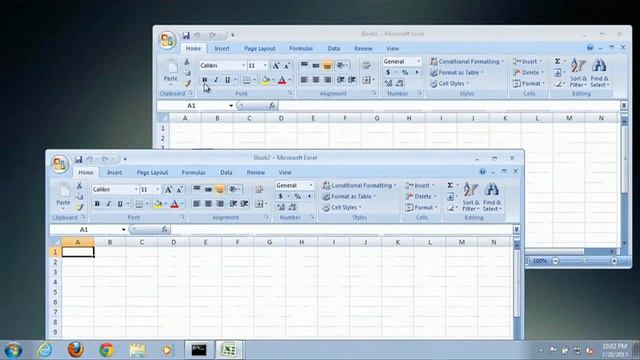The width and height of the screenshot is (640, 360).
Task: Click the Office button in Book2 window
Action: (x=60, y=164)
